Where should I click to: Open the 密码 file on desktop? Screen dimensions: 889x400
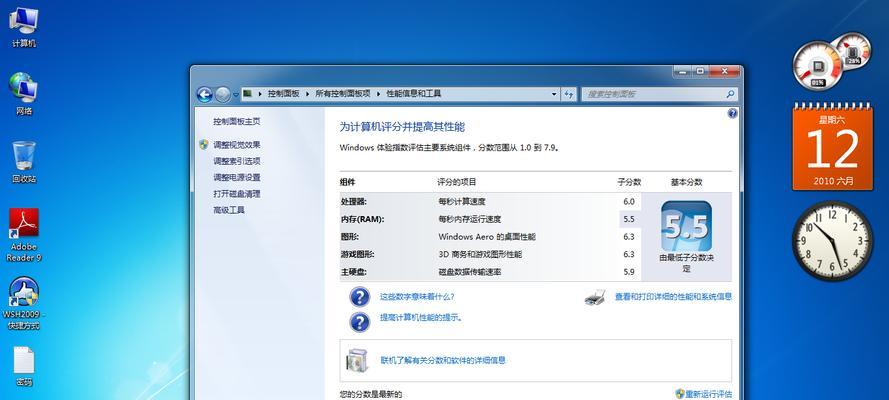(24, 366)
